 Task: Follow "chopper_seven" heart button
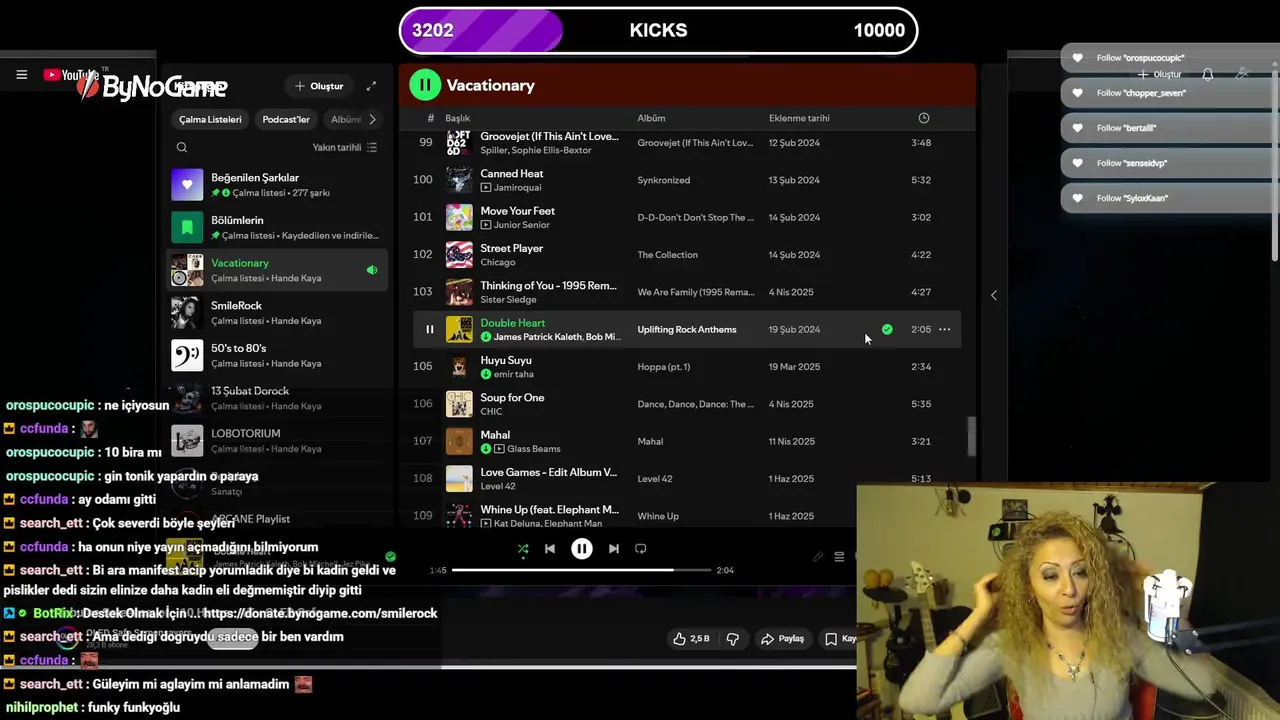tap(1077, 93)
